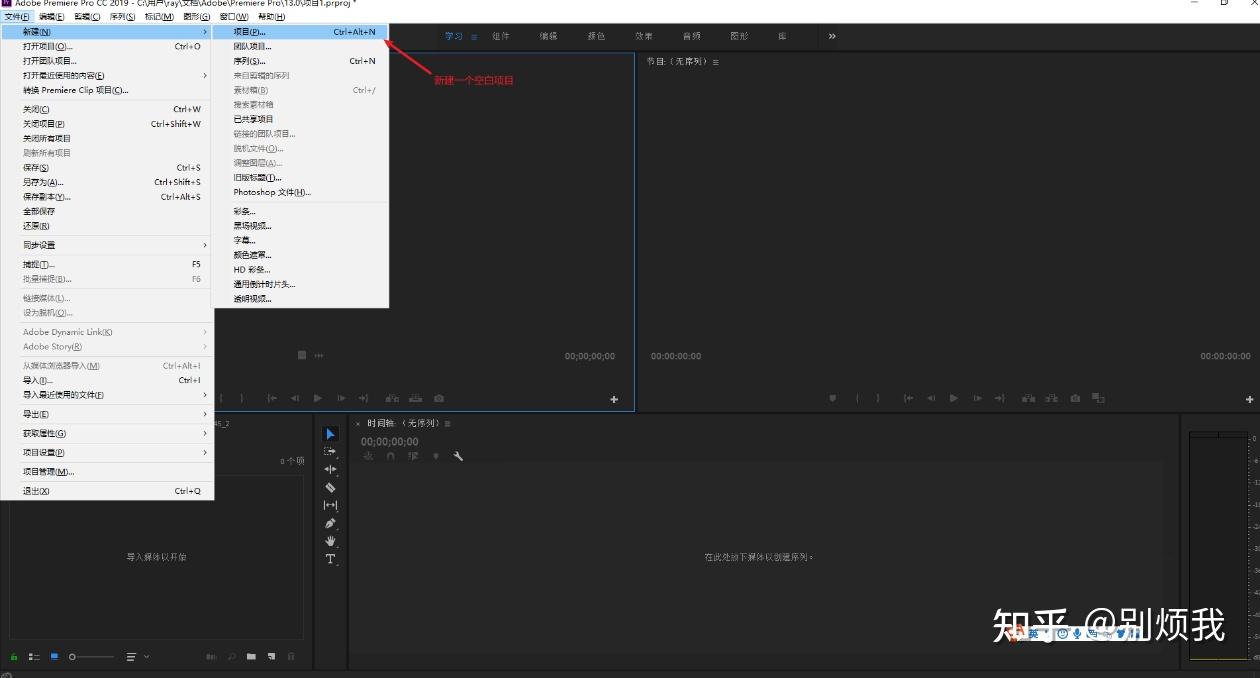Select the Razor tool
This screenshot has width=1260, height=678.
(331, 487)
